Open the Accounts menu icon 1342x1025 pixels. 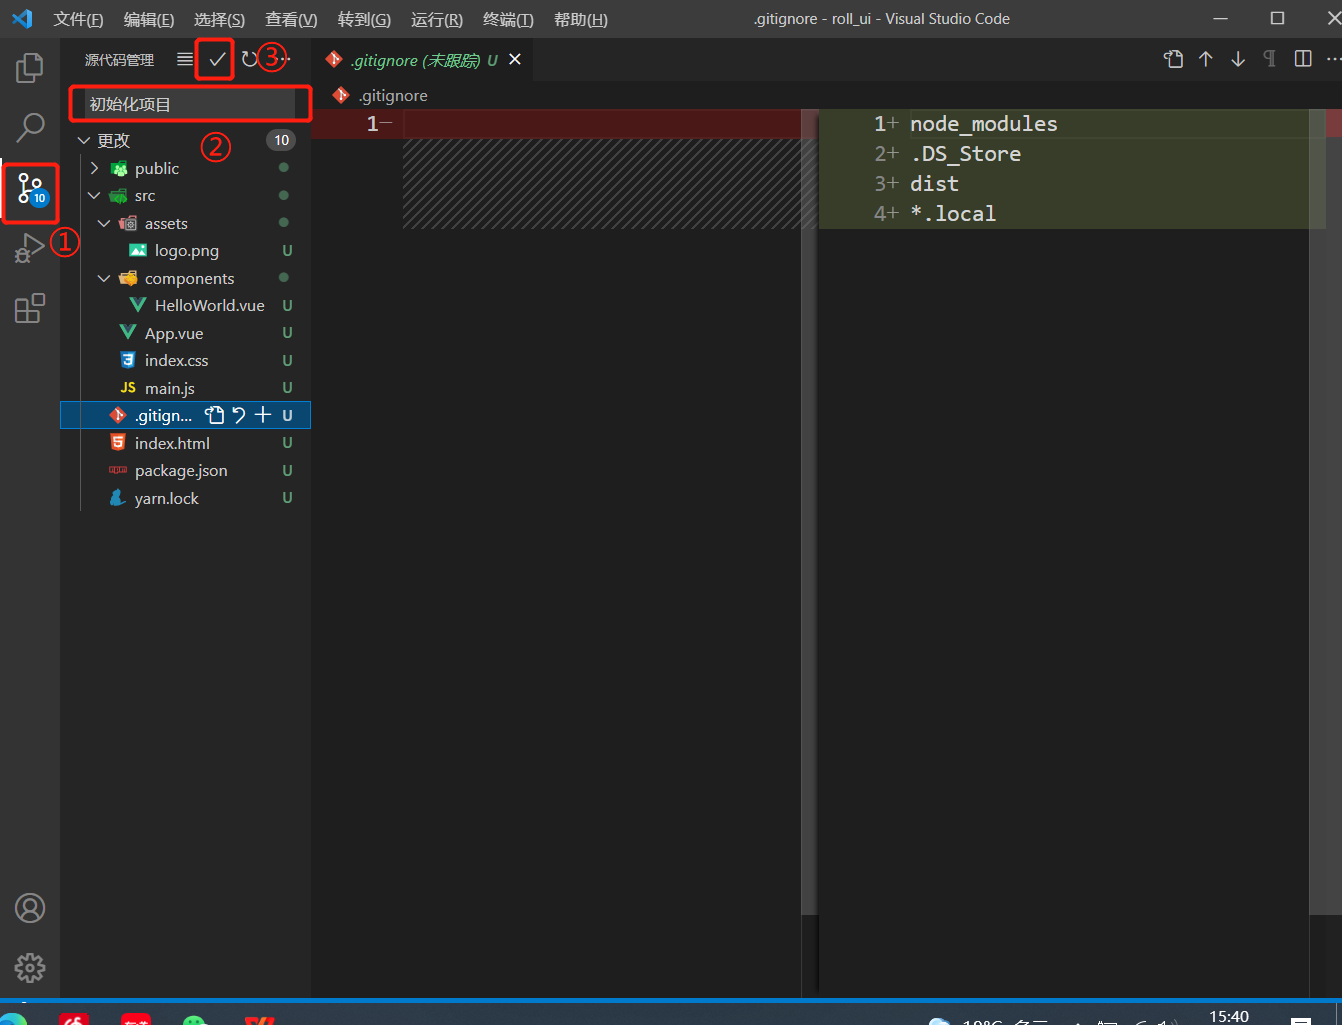click(x=30, y=908)
